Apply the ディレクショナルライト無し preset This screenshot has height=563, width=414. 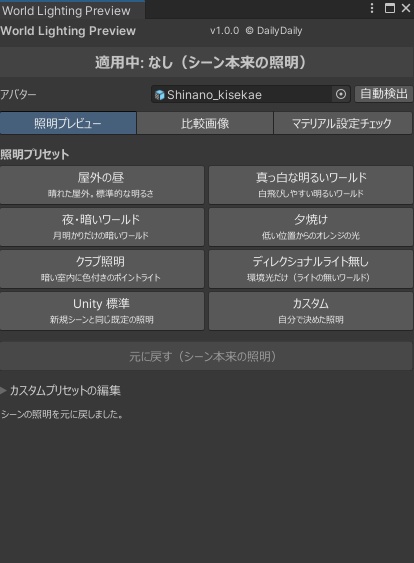tap(311, 269)
